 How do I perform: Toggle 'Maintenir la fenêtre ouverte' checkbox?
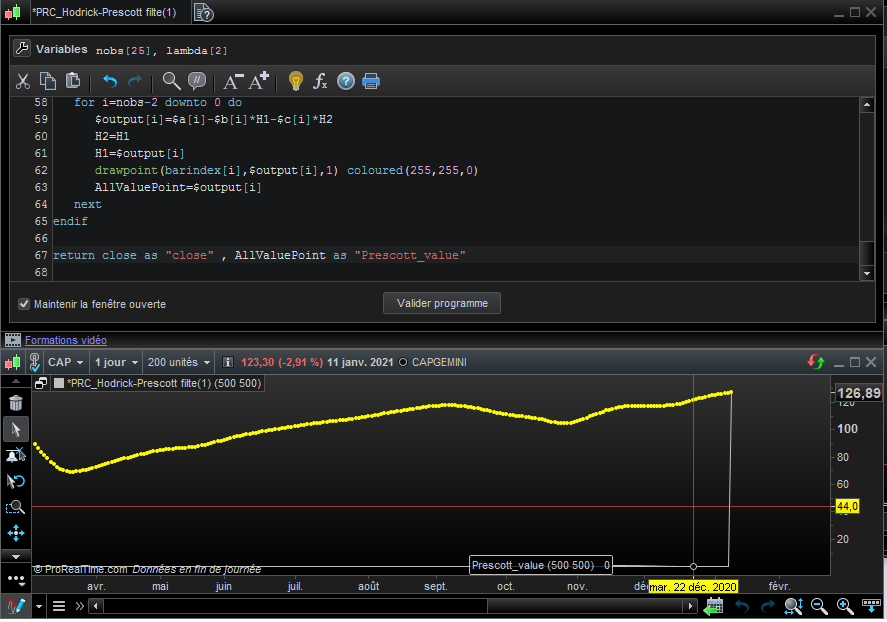[x=24, y=304]
